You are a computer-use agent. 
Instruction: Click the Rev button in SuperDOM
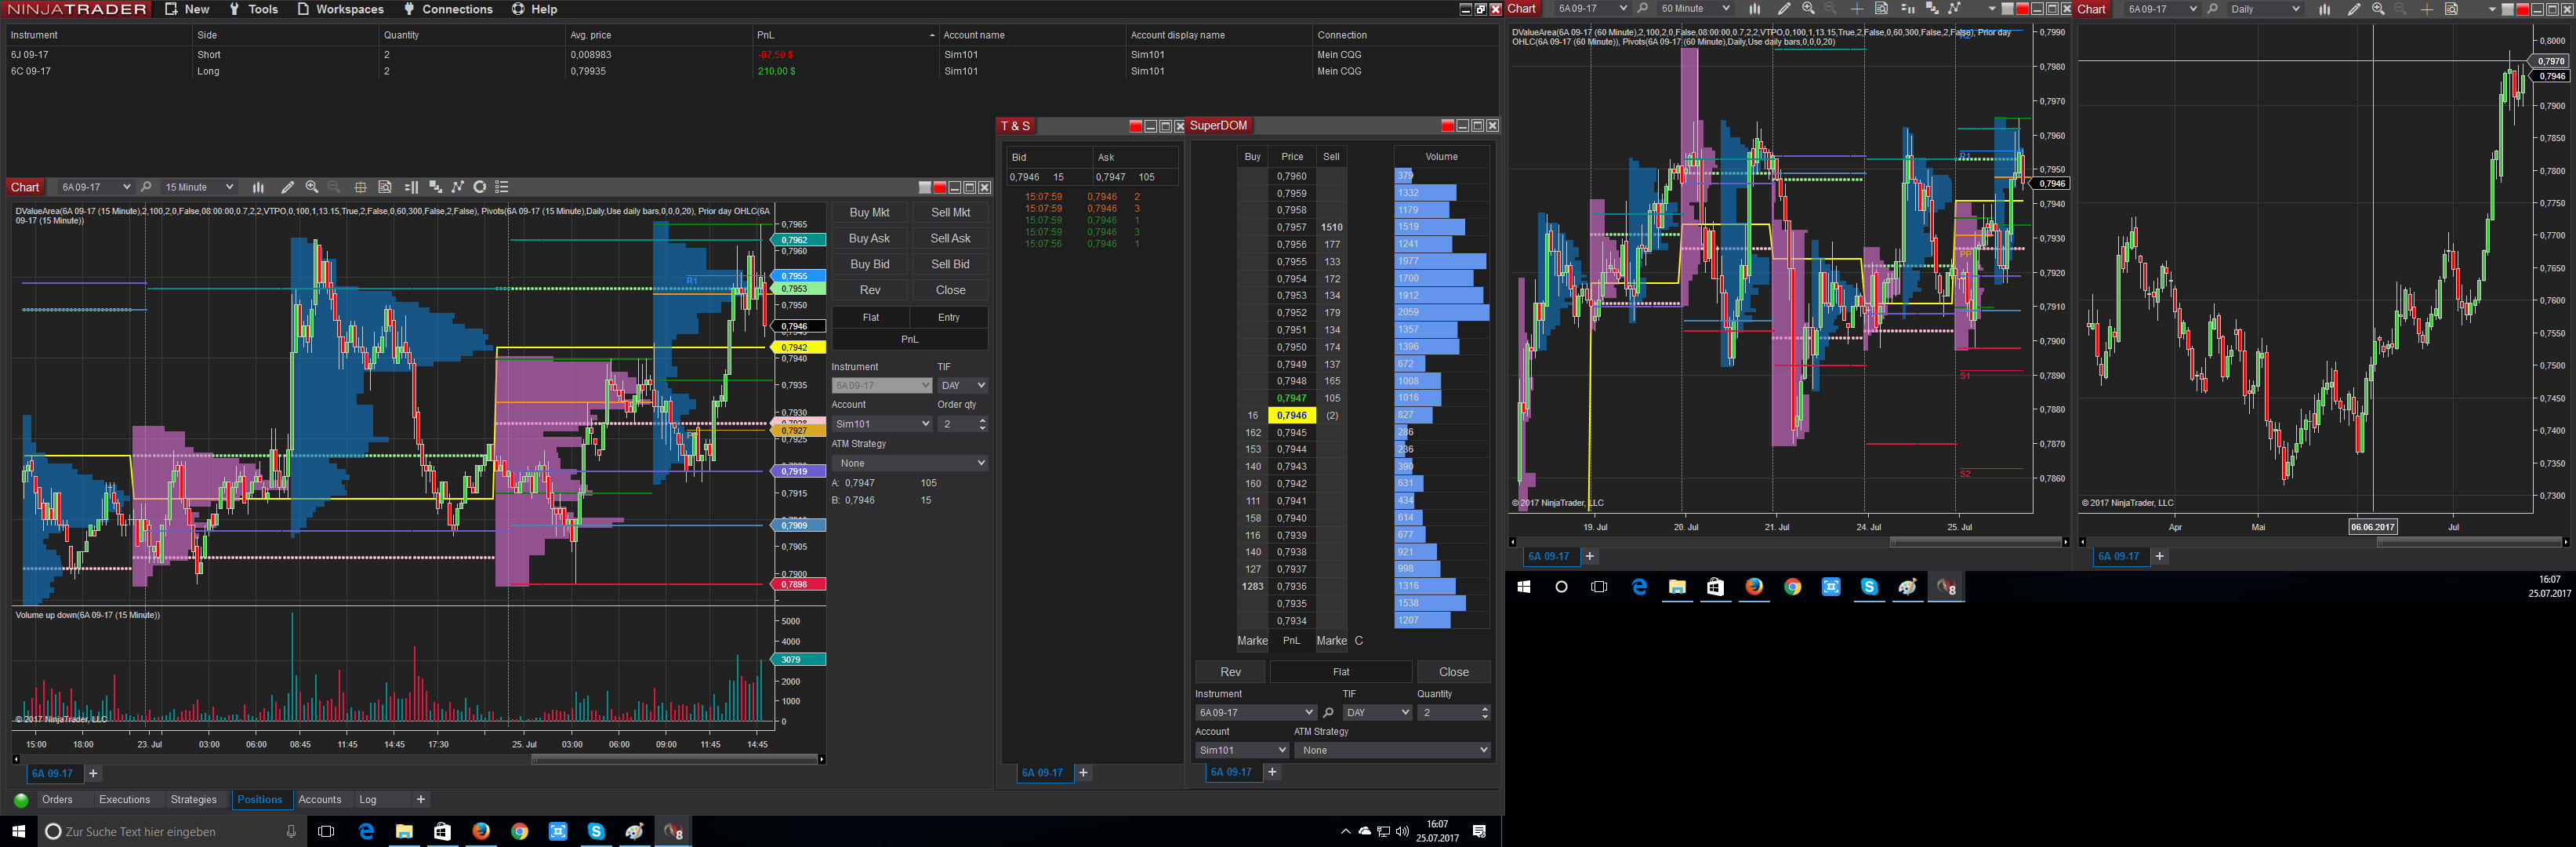(x=1231, y=672)
